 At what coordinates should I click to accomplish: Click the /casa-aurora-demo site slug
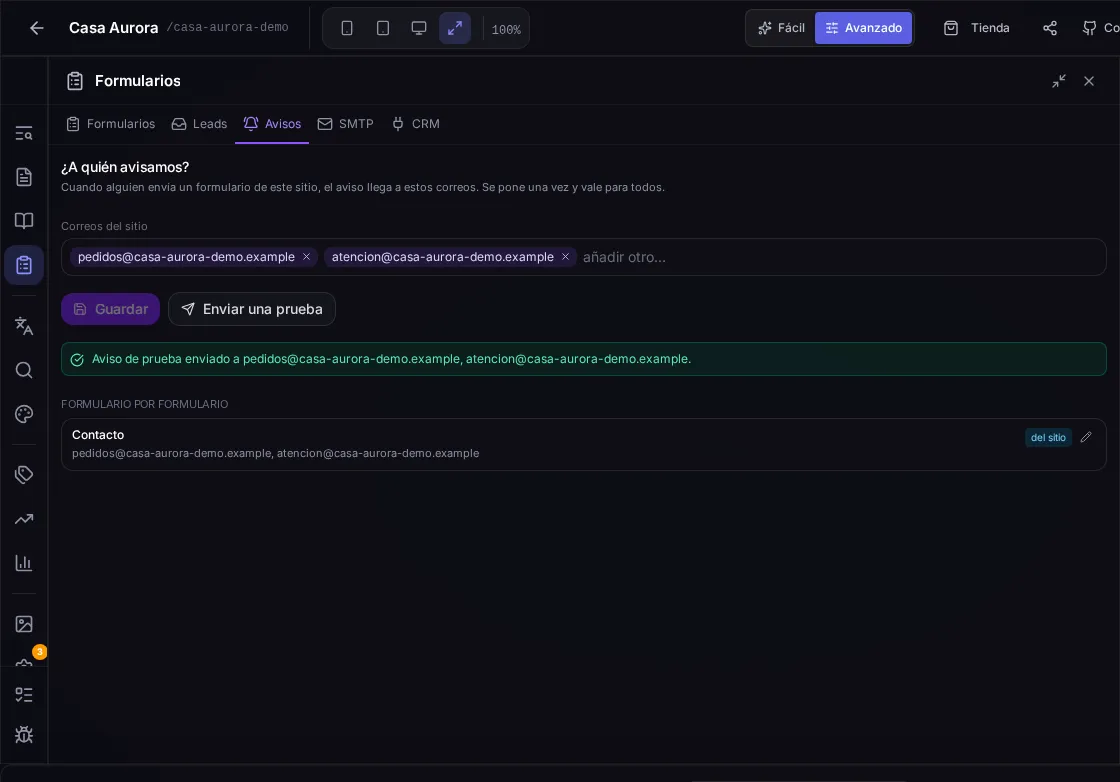click(x=227, y=27)
